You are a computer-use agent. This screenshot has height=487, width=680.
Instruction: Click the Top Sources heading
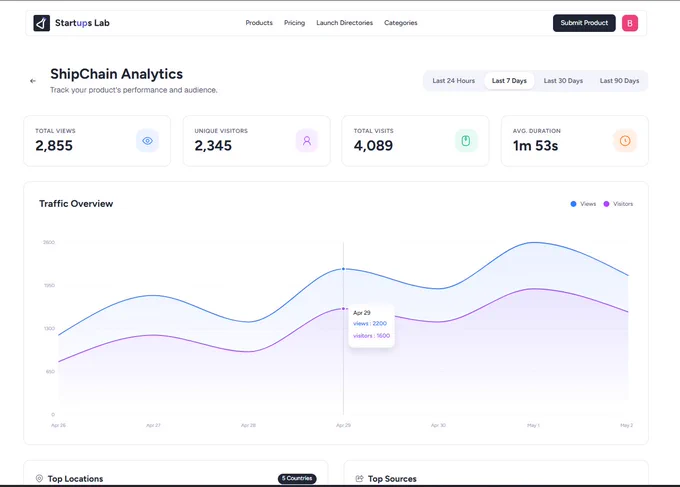click(x=392, y=479)
